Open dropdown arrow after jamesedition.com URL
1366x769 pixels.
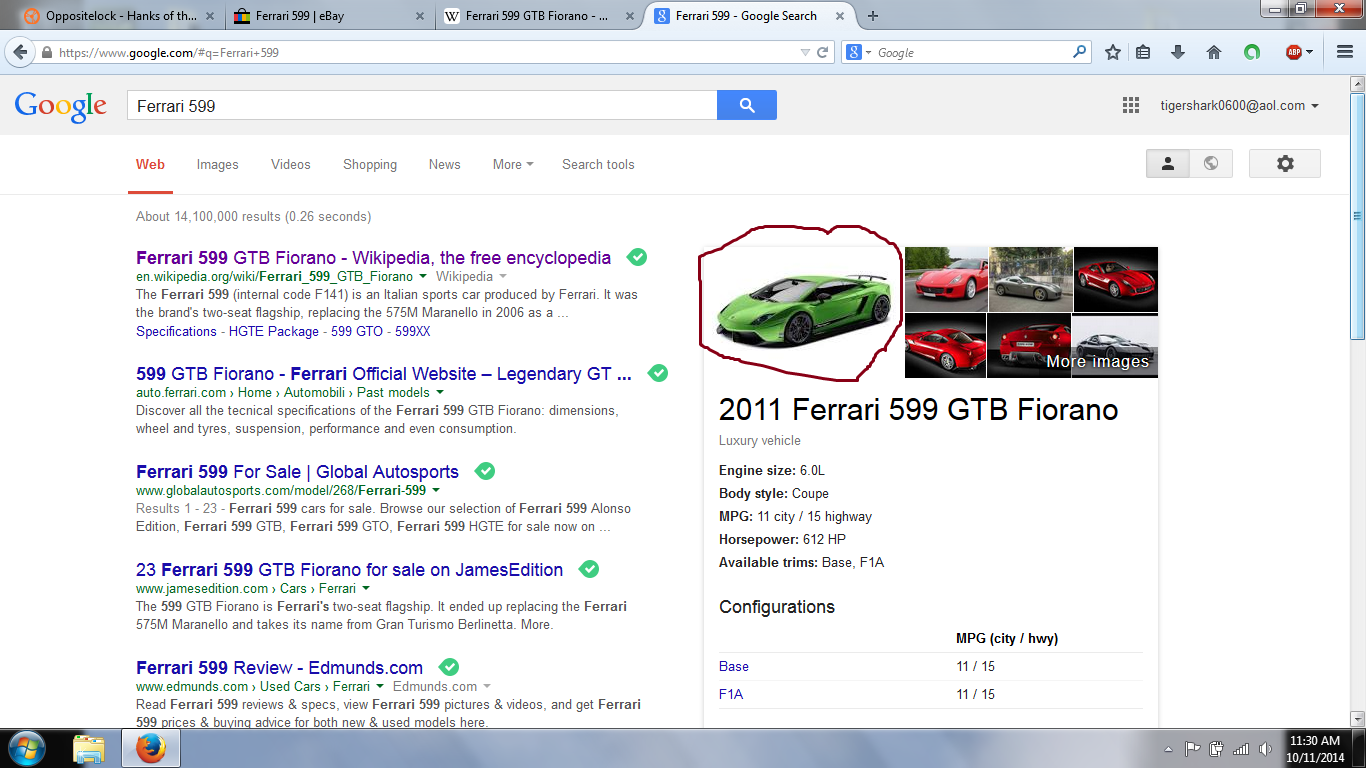(366, 589)
